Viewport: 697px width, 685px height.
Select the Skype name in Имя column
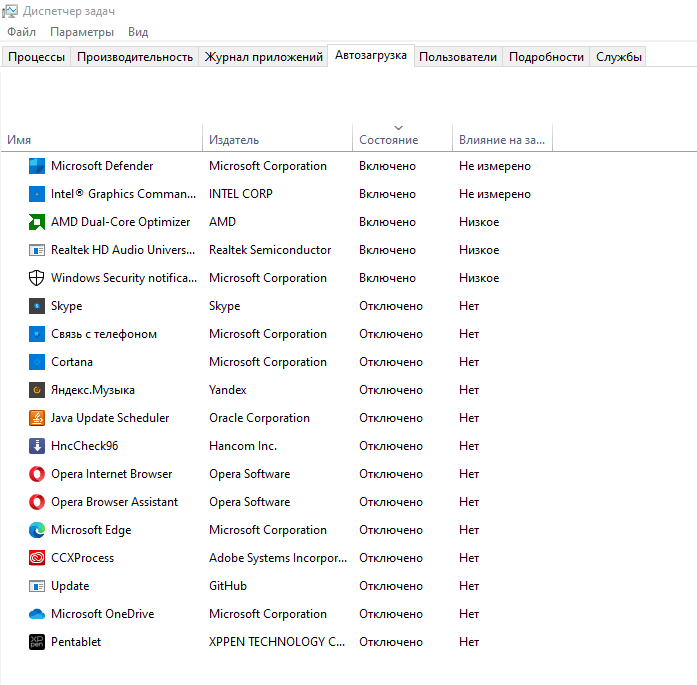tap(67, 306)
